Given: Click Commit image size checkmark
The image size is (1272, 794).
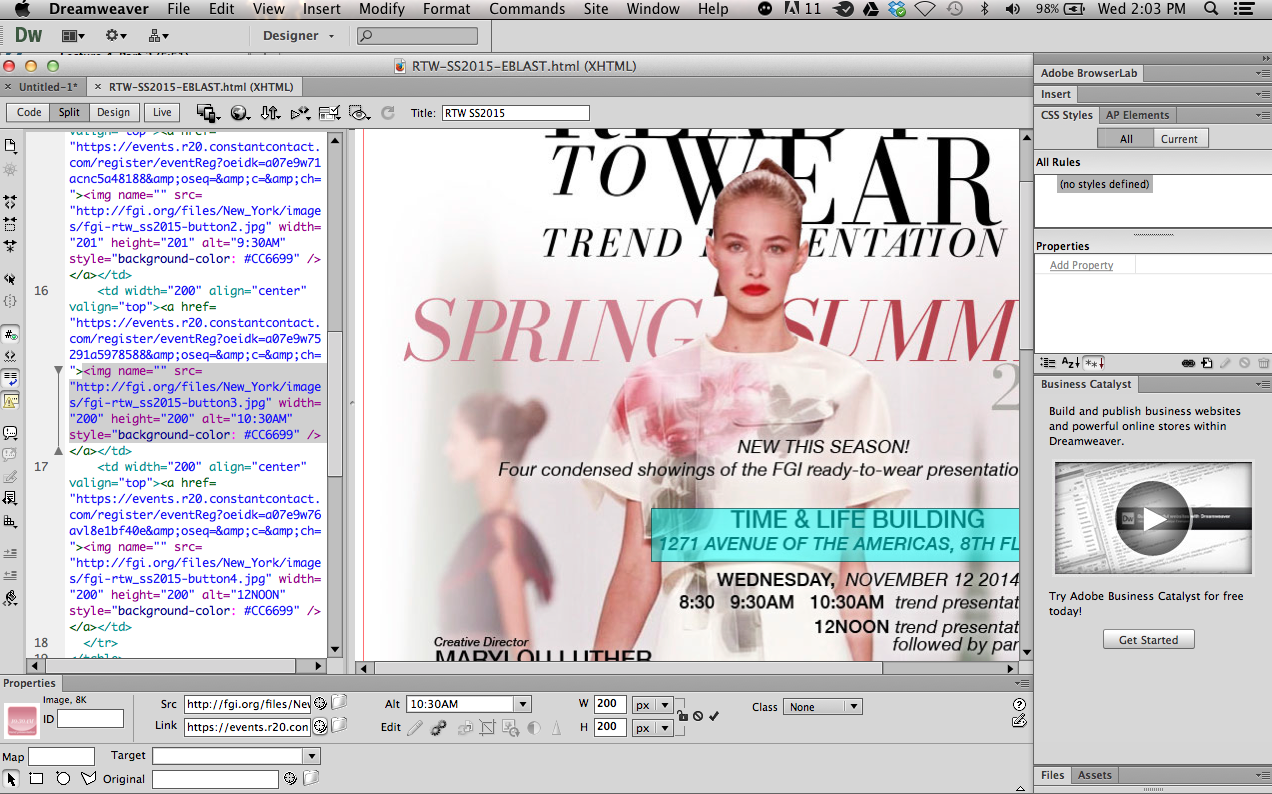Looking at the screenshot, I should click(714, 716).
